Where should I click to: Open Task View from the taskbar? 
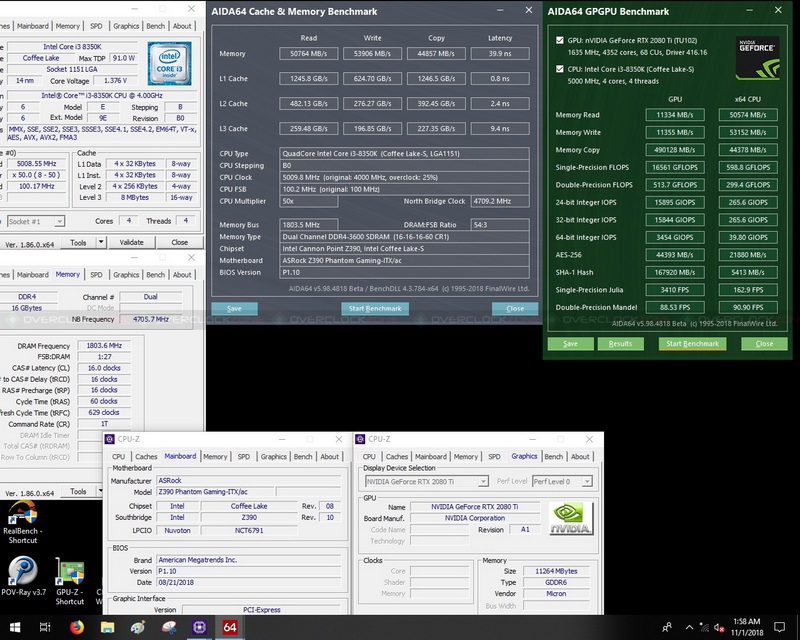45,627
